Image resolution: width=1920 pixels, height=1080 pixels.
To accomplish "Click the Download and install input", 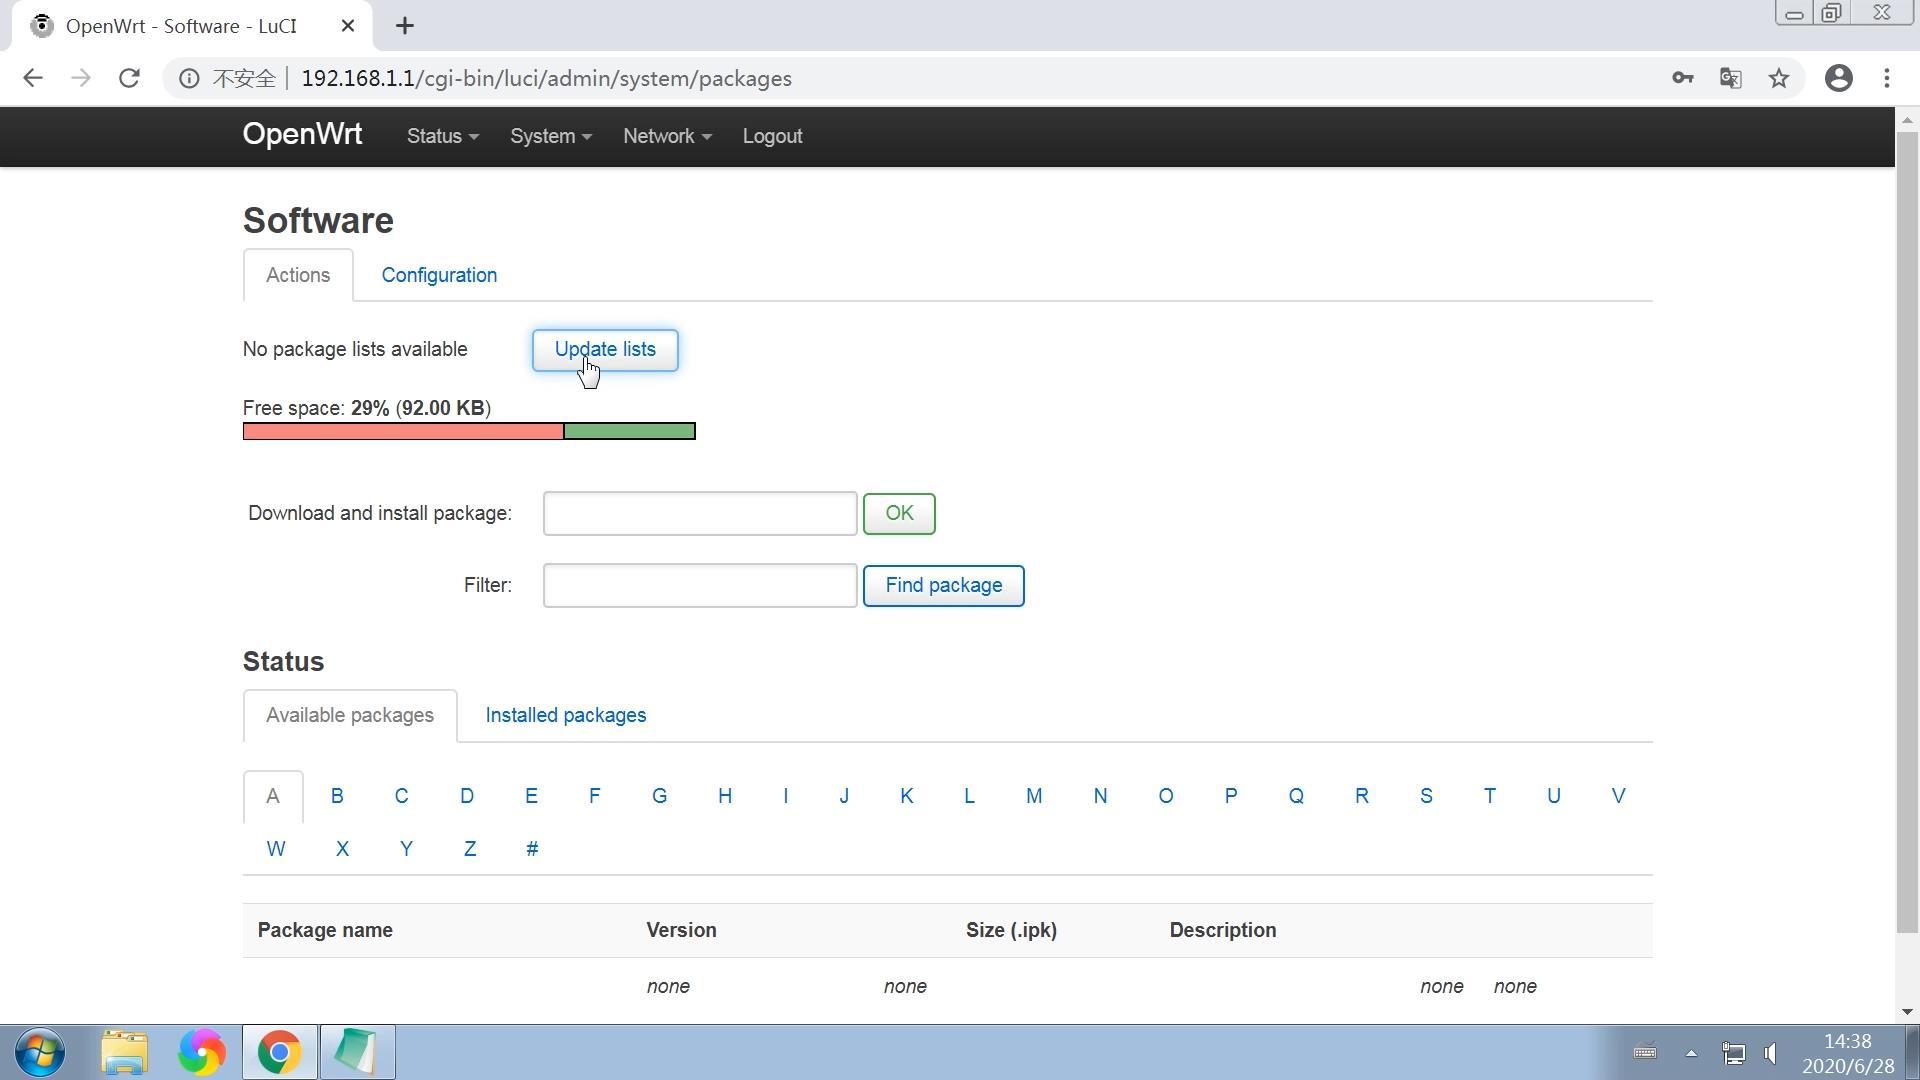I will pos(699,513).
